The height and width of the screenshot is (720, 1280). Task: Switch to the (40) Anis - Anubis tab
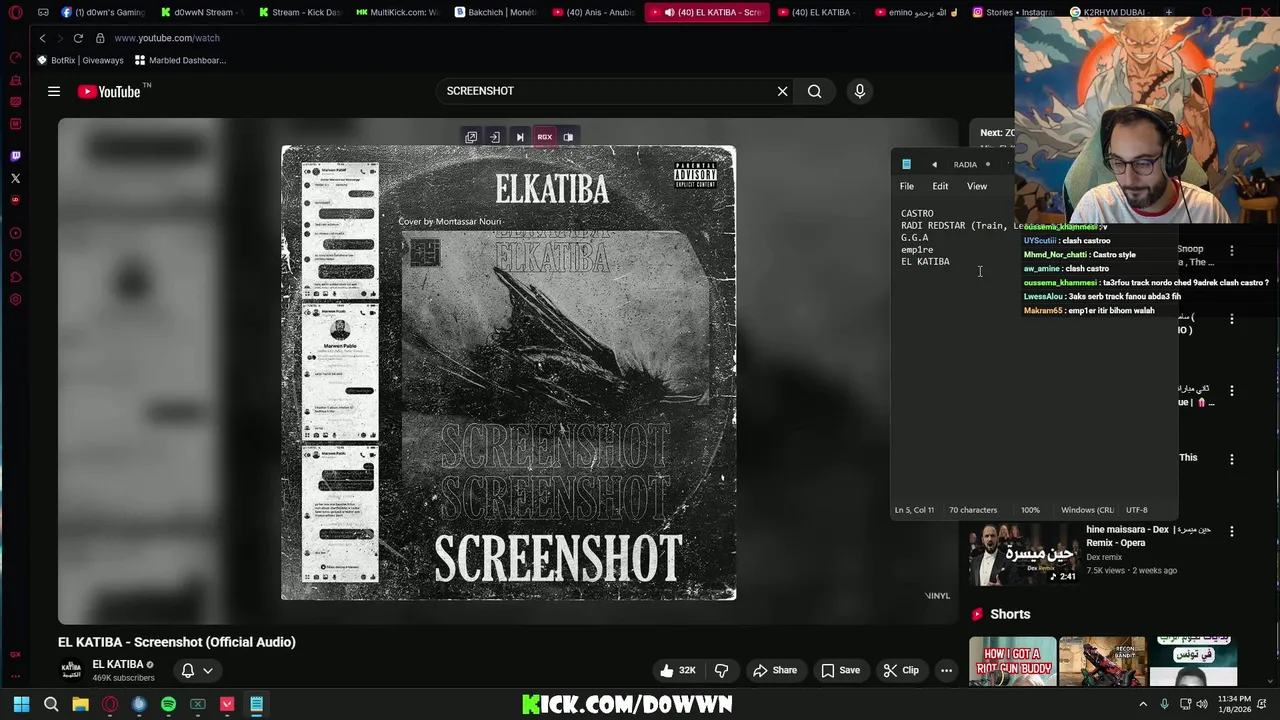(593, 12)
